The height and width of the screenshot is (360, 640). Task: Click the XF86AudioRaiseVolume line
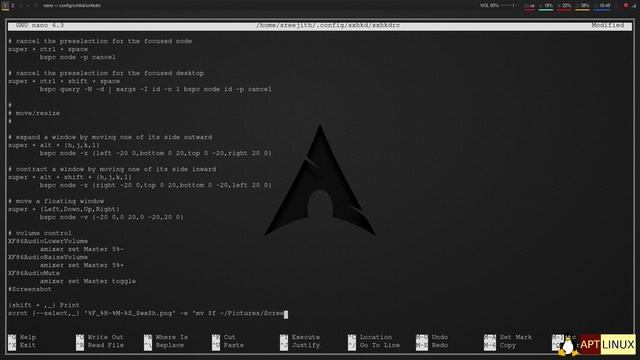48,257
